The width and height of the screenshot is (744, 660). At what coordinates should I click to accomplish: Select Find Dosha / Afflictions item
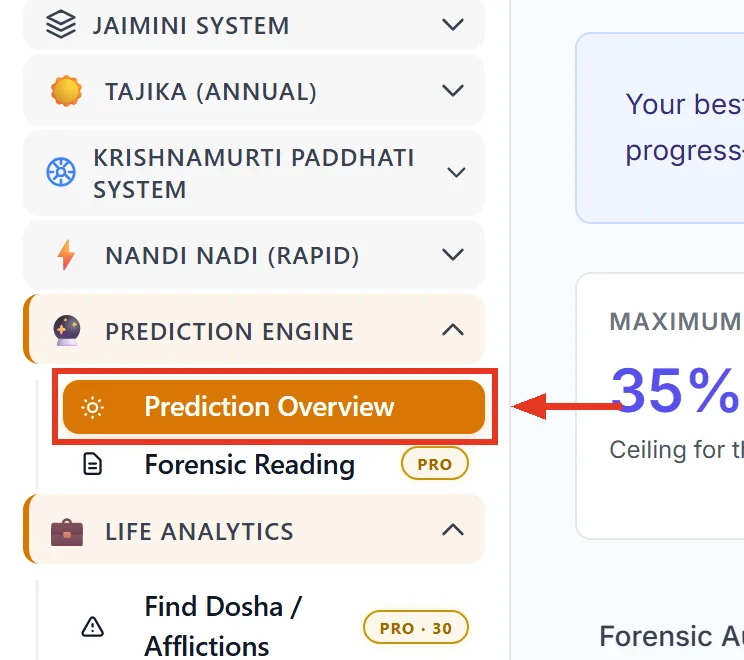point(223,627)
